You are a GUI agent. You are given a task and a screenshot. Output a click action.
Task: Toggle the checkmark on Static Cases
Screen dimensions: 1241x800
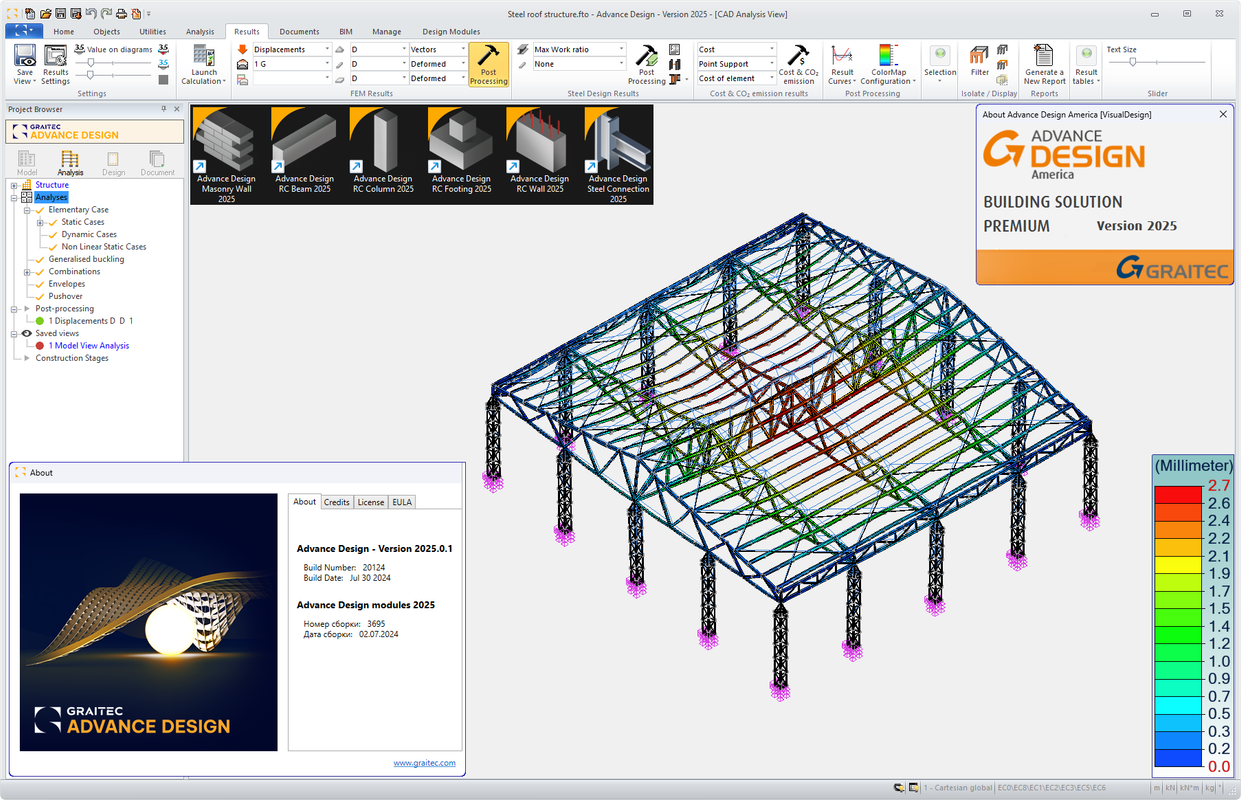coord(53,222)
